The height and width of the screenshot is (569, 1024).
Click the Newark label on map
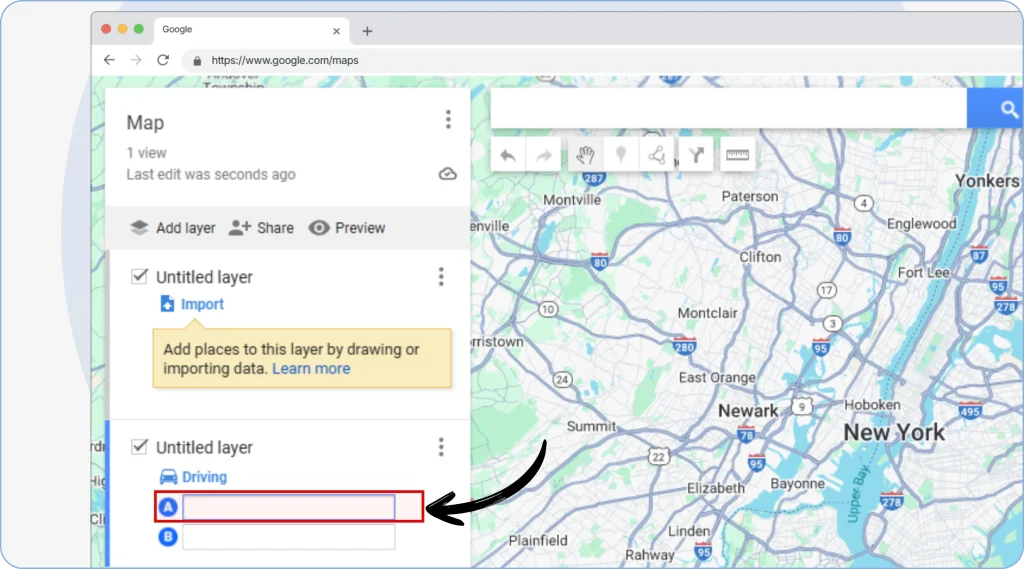tap(748, 411)
